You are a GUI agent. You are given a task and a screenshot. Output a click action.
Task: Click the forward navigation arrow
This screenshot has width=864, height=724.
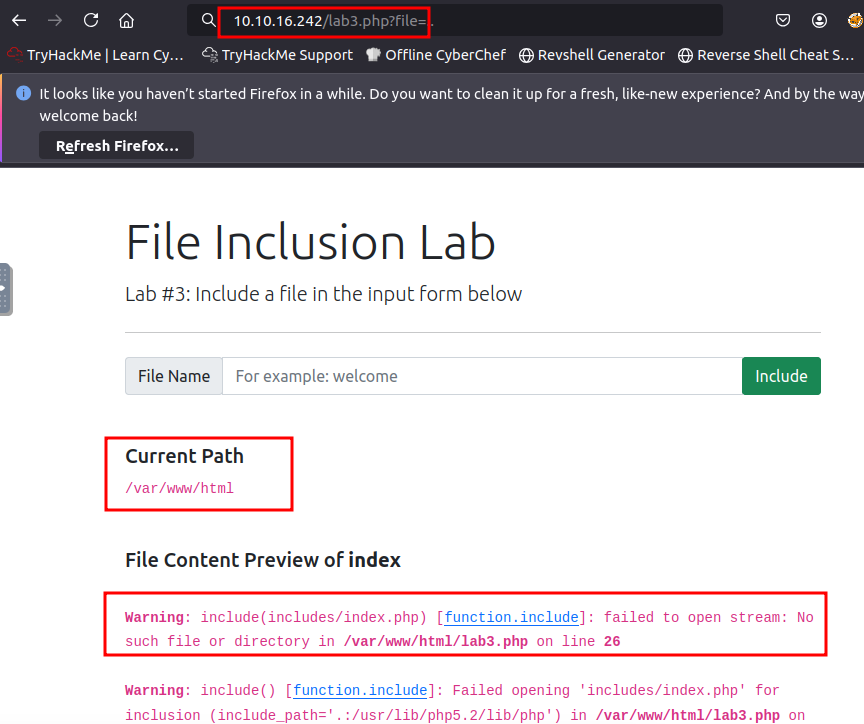point(54,19)
